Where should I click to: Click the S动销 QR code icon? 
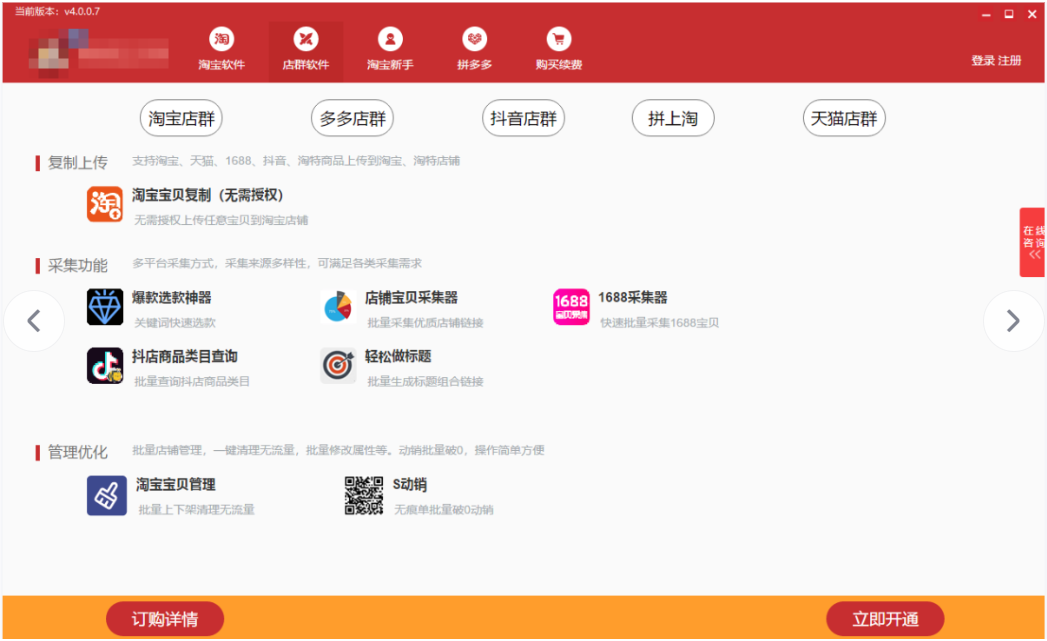364,495
